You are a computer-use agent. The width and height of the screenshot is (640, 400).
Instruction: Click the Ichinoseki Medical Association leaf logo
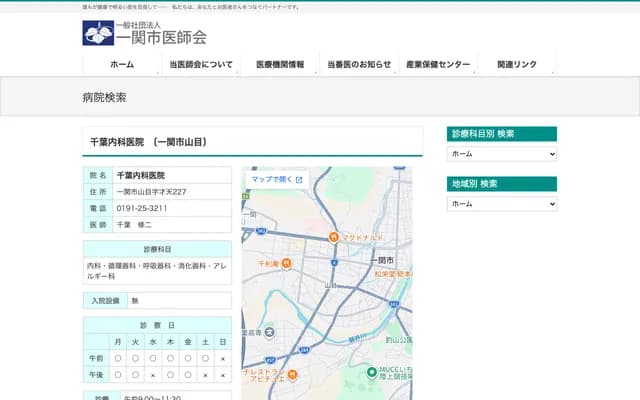click(98, 33)
